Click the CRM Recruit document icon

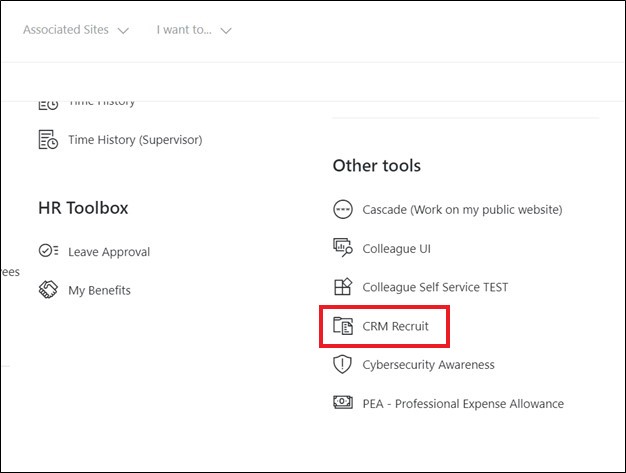click(x=343, y=326)
